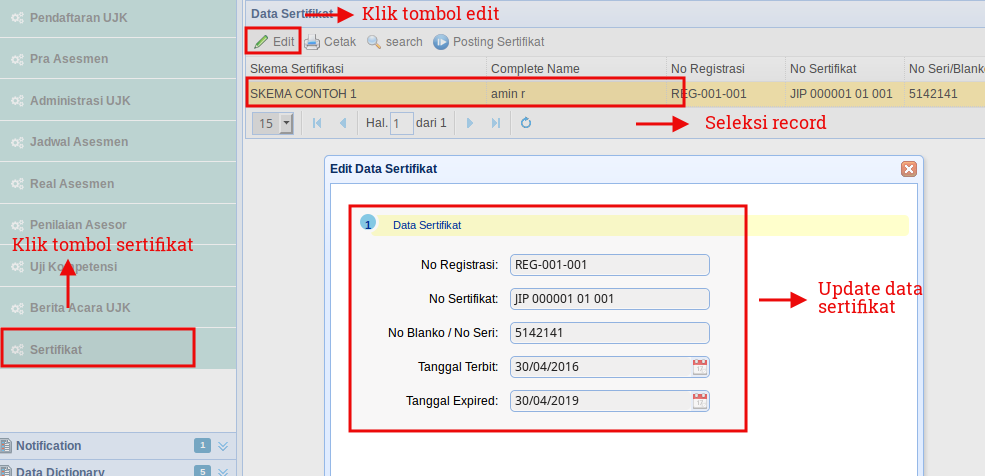985x476 pixels.
Task: Open search with the magnifier icon
Action: [374, 42]
